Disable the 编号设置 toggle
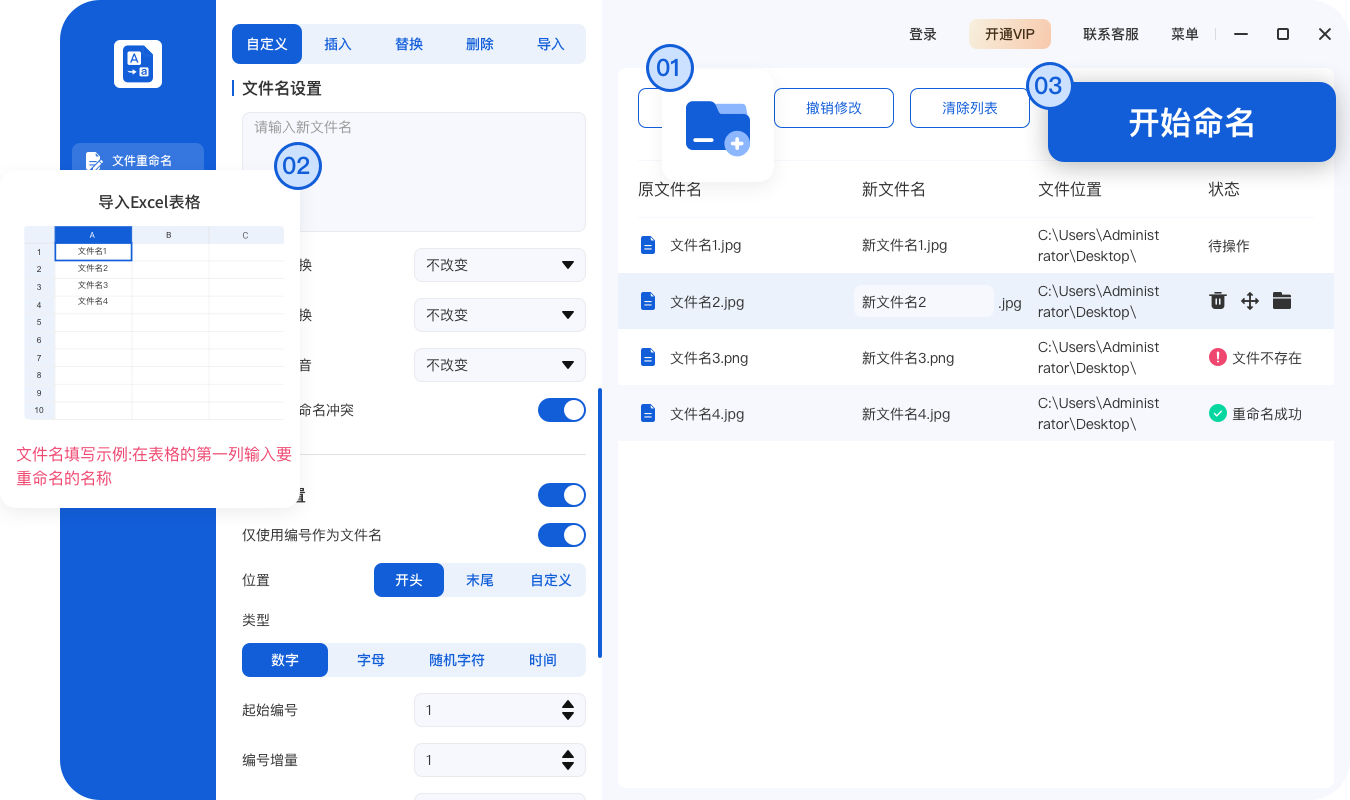Screen dimensions: 1350x800 click(x=561, y=494)
